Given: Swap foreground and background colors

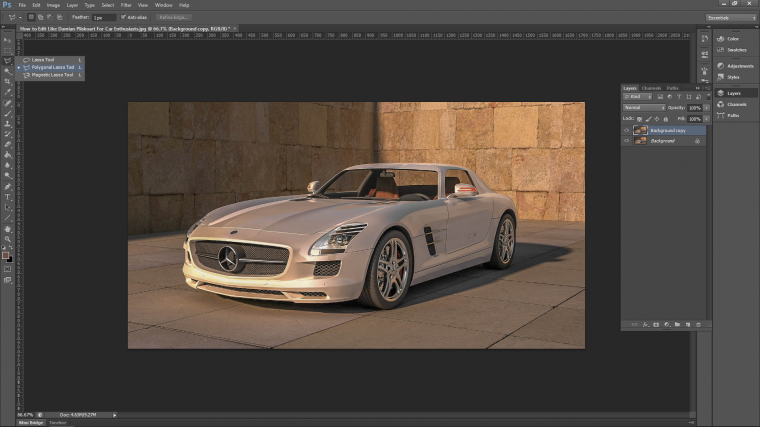Looking at the screenshot, I should 11,248.
